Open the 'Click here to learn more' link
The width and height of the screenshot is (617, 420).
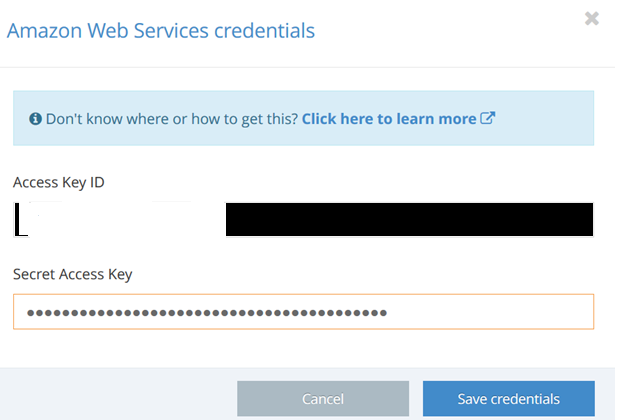pos(389,119)
